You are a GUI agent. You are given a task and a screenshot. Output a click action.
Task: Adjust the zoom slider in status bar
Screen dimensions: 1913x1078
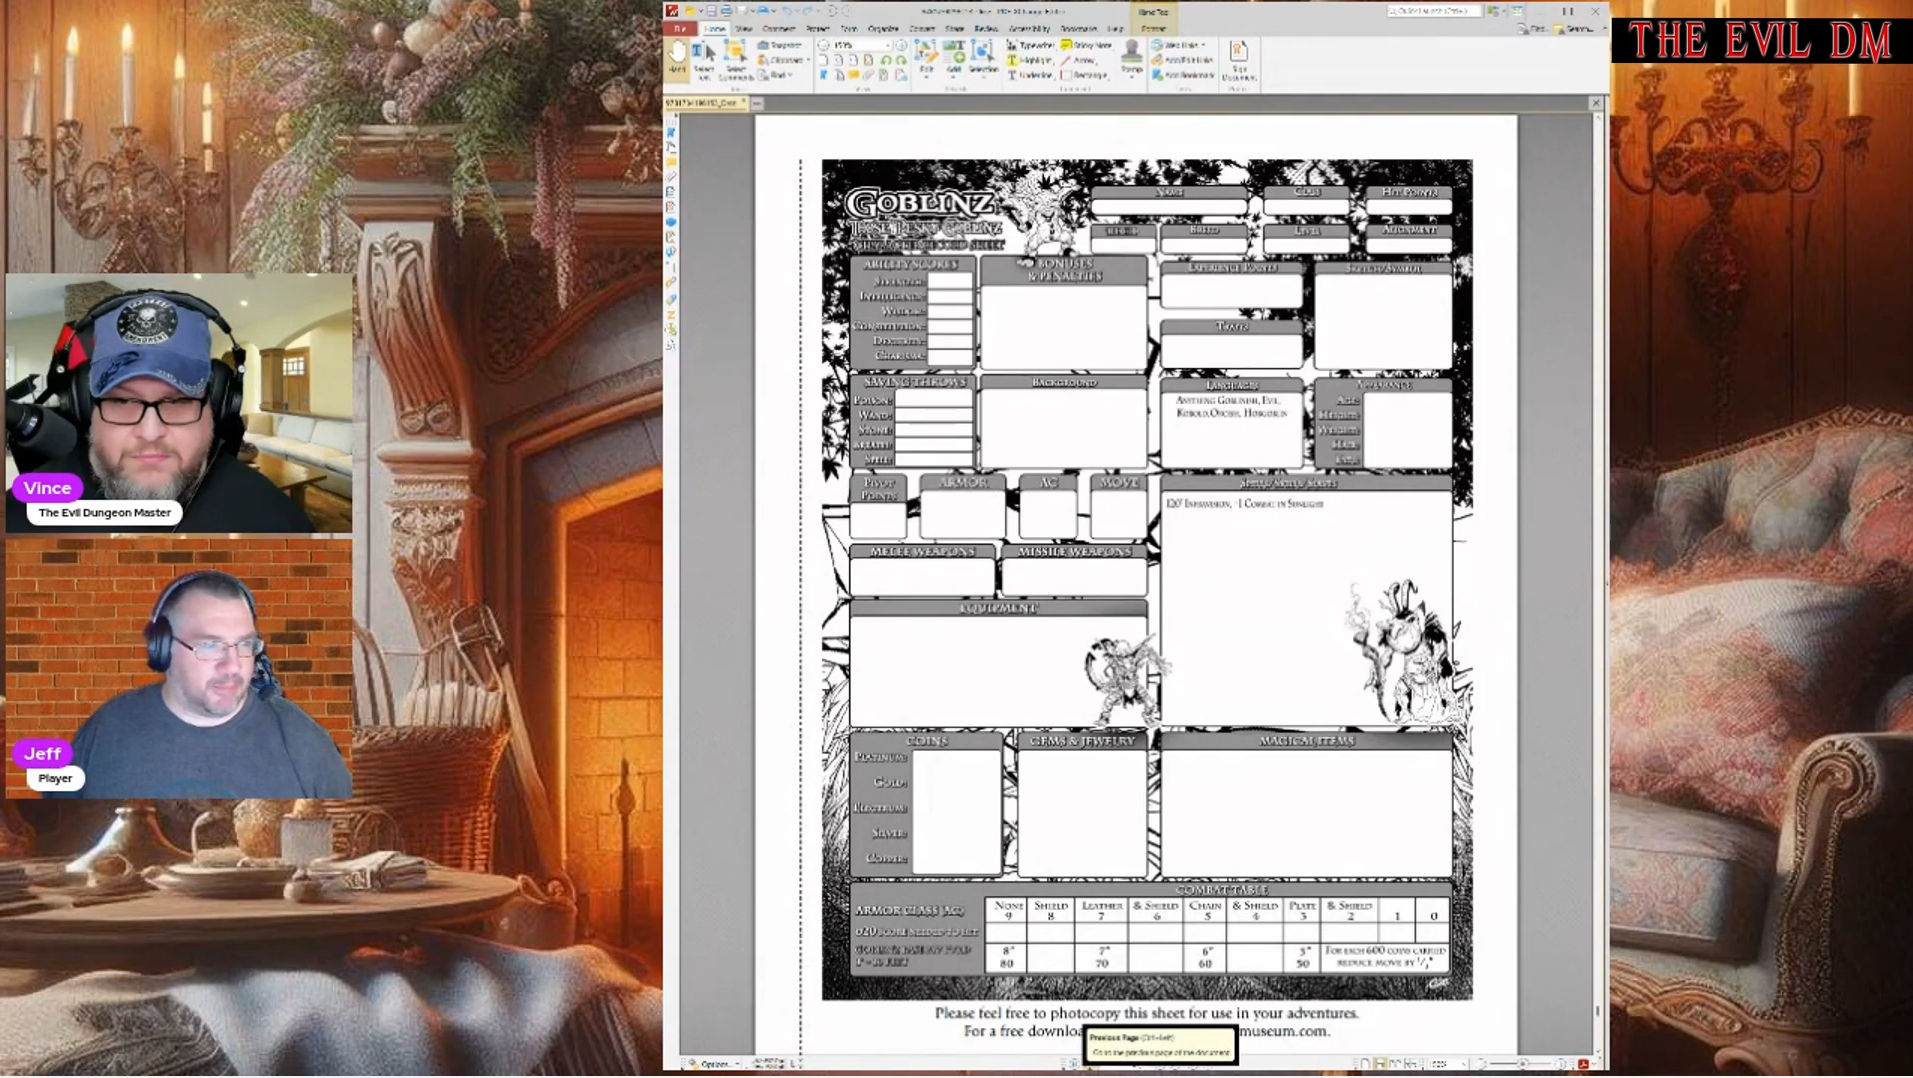[1523, 1064]
